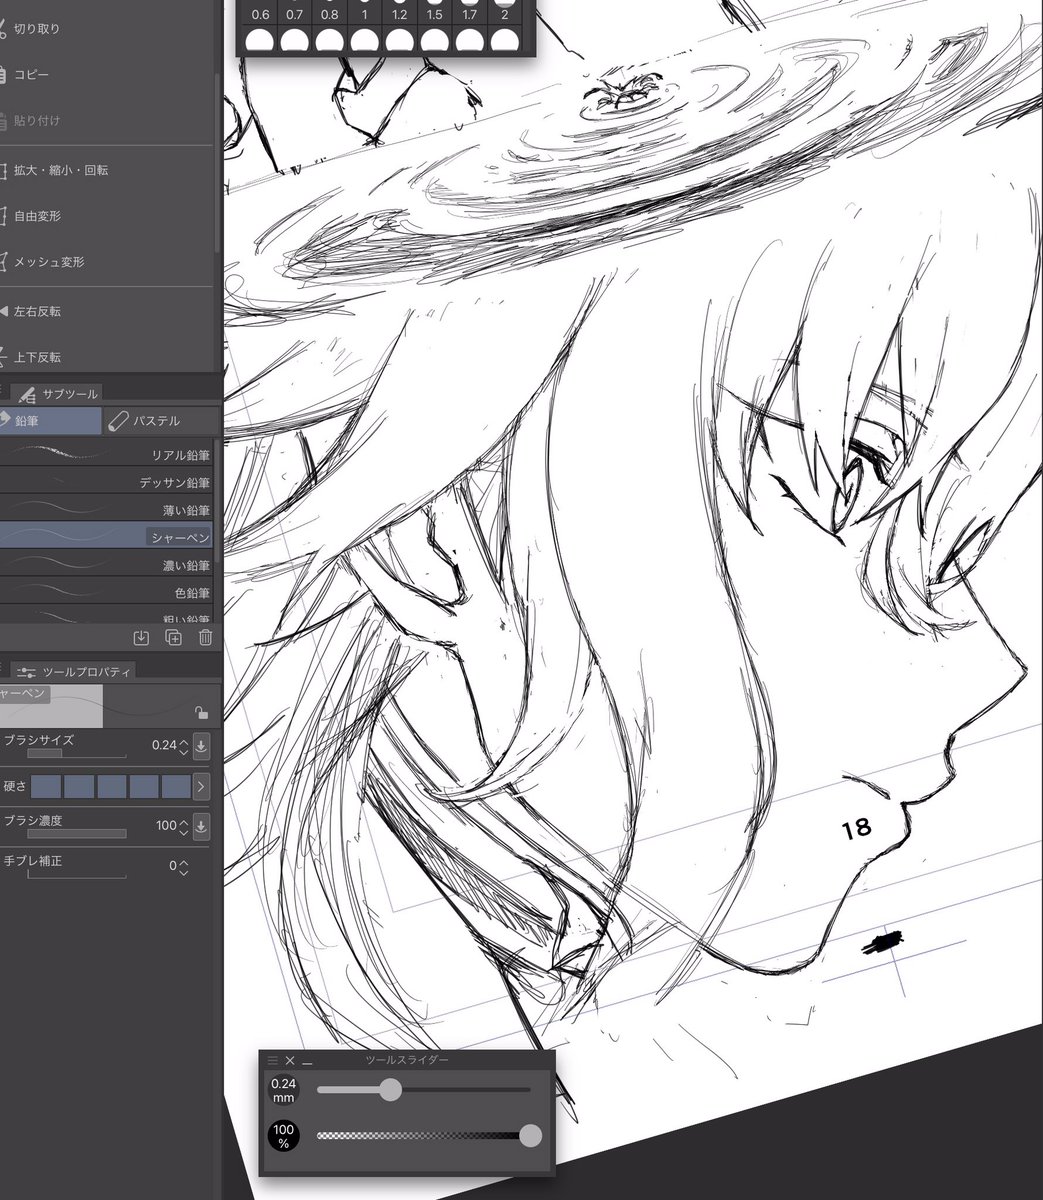
Task: Select the デッサン鉛筆 sub tool
Action: 106,482
